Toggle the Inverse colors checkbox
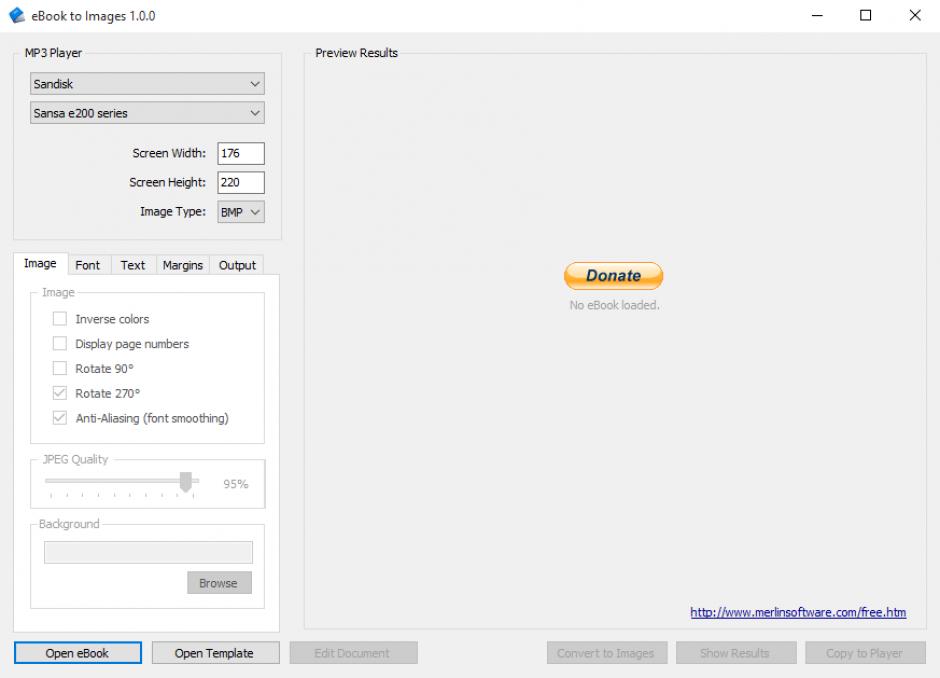940x678 pixels. (x=60, y=319)
